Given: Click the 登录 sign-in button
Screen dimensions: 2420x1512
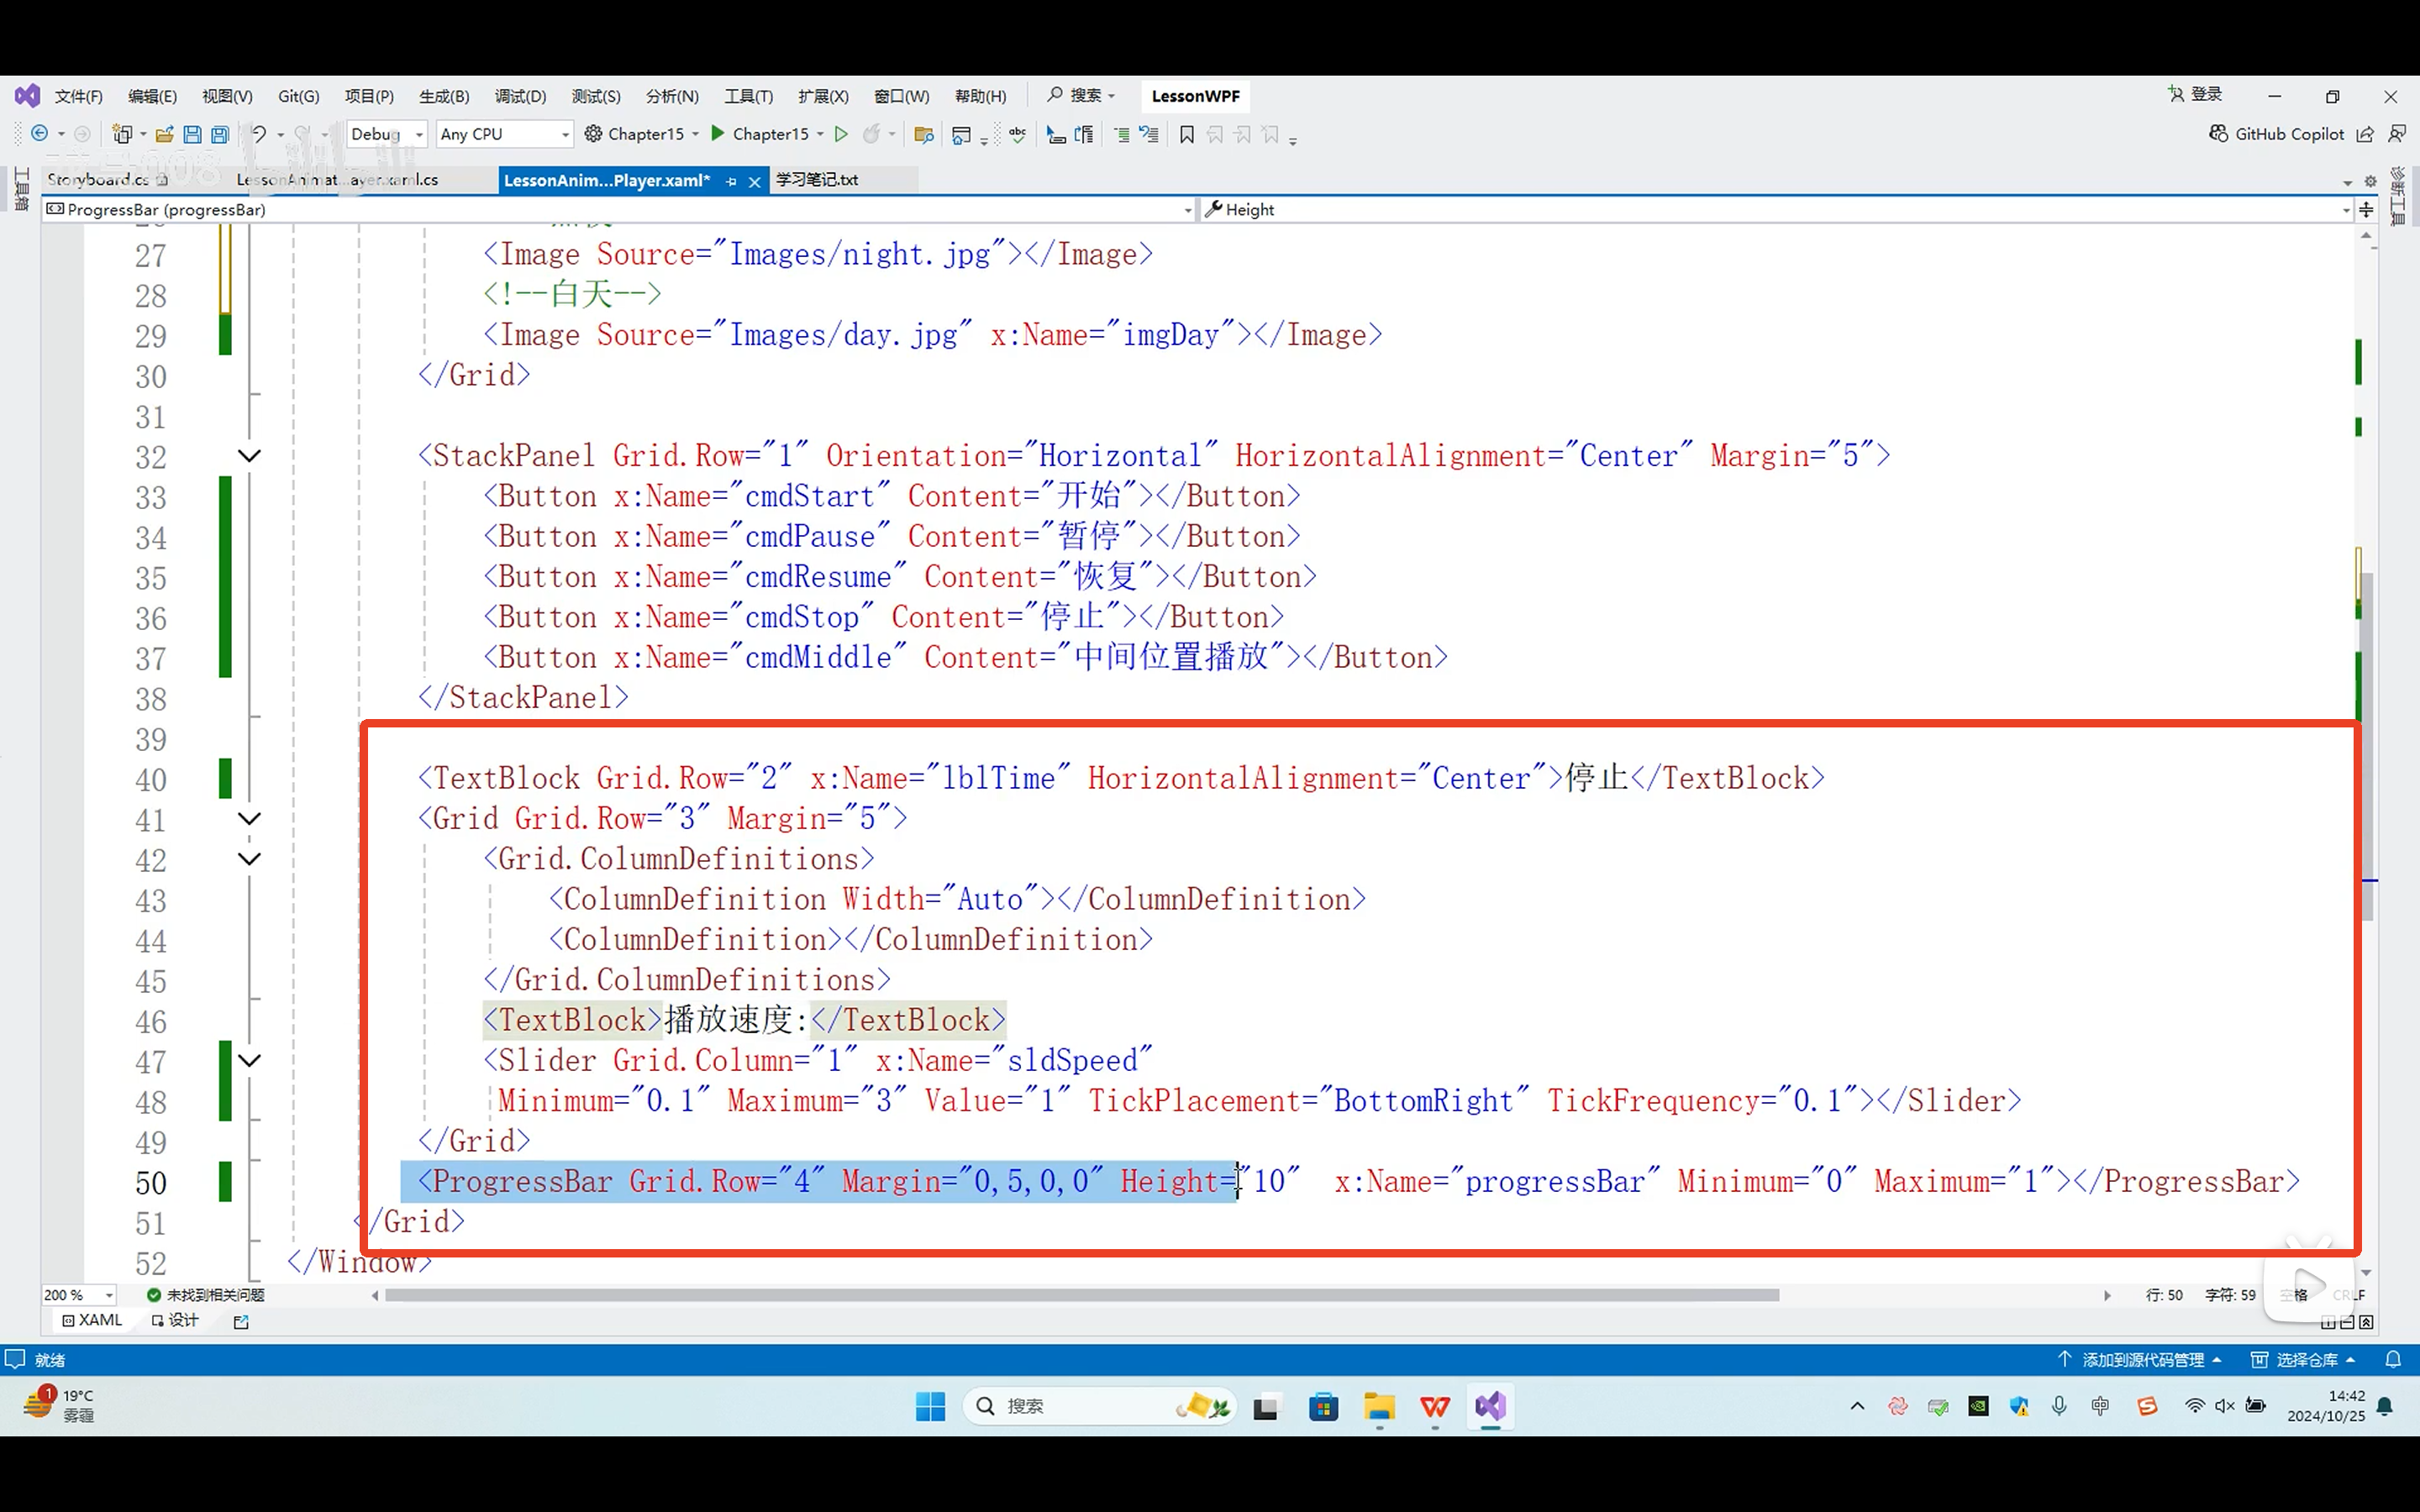Looking at the screenshot, I should click(x=2196, y=94).
